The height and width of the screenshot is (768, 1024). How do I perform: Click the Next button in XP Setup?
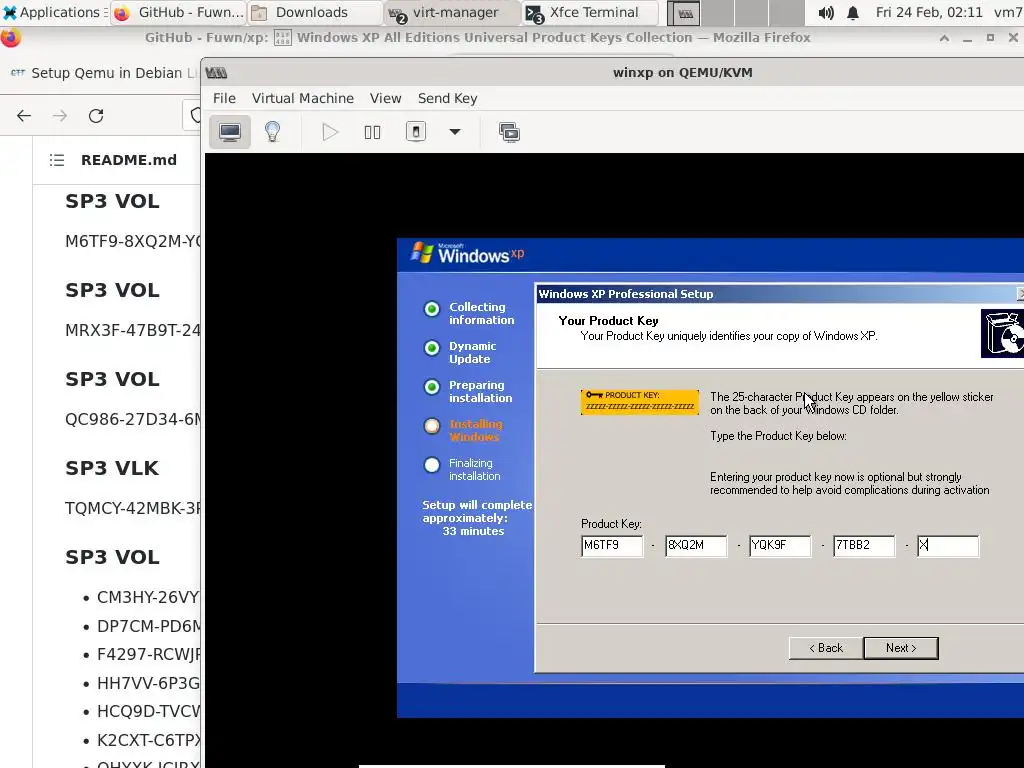(x=901, y=648)
